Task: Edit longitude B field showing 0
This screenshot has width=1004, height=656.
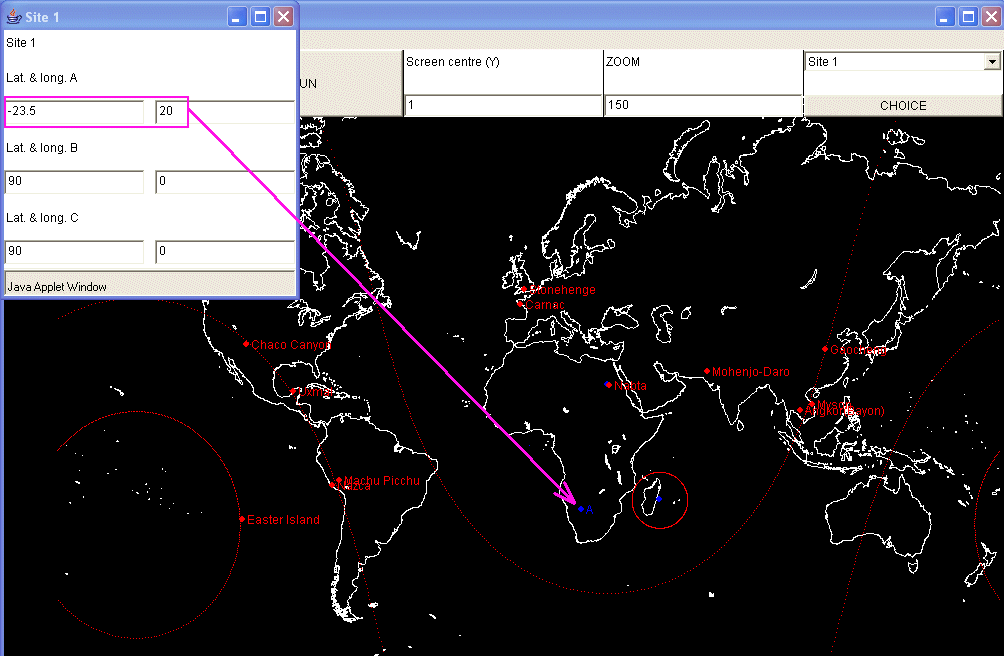Action: [225, 182]
